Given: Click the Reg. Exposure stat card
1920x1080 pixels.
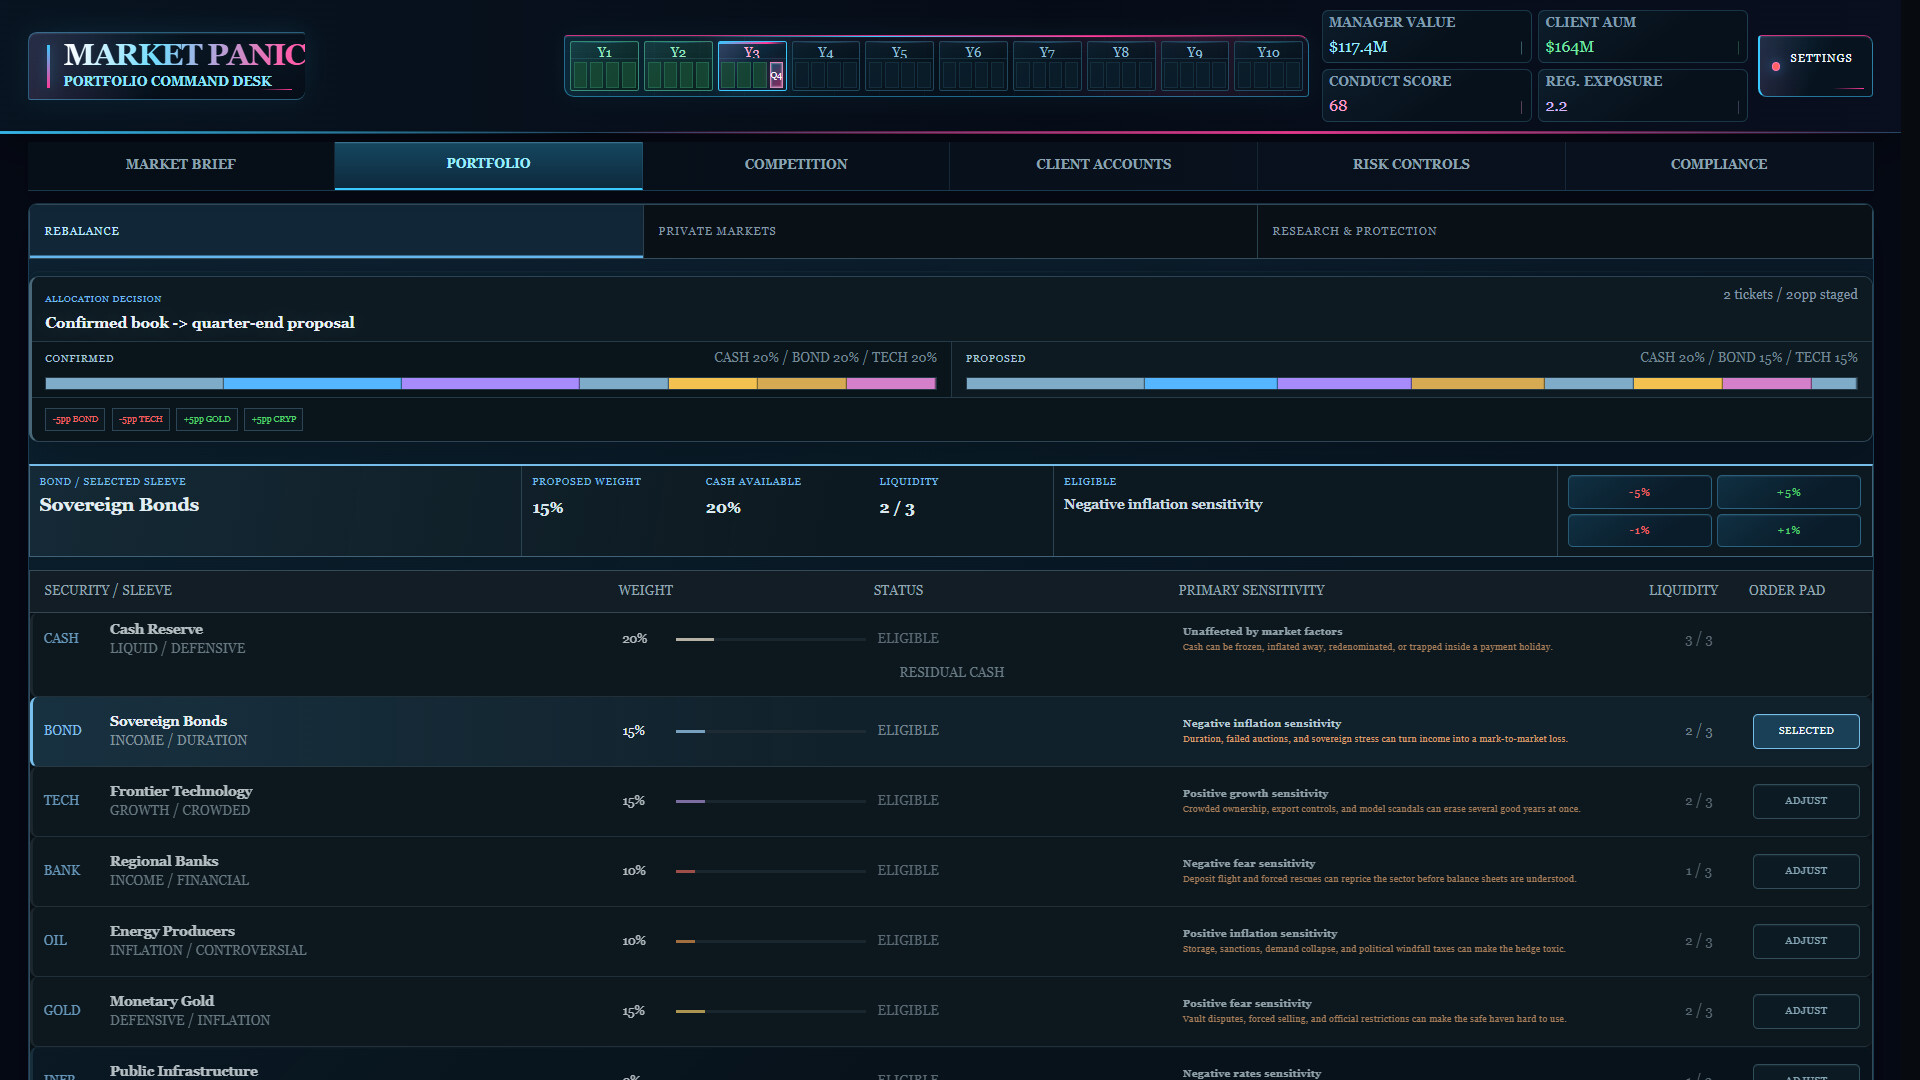Looking at the screenshot, I should coord(1642,95).
